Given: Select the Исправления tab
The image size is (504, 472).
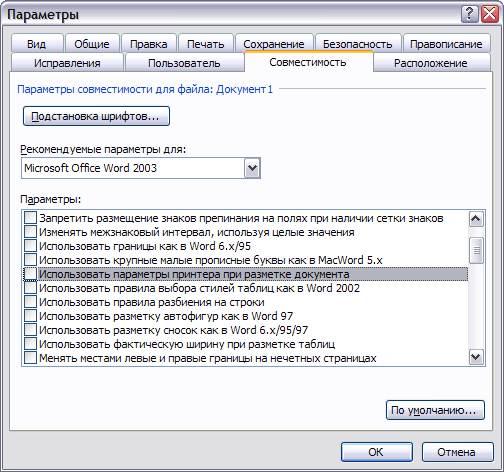Looking at the screenshot, I should coord(67,63).
